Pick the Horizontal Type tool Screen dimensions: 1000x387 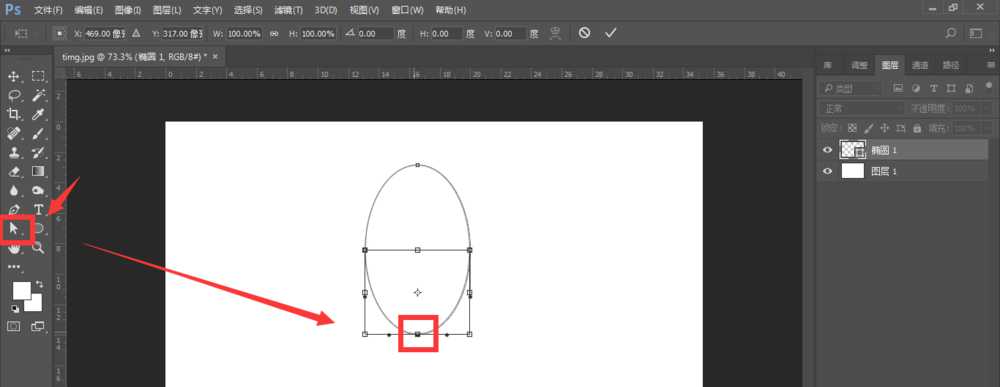point(38,209)
